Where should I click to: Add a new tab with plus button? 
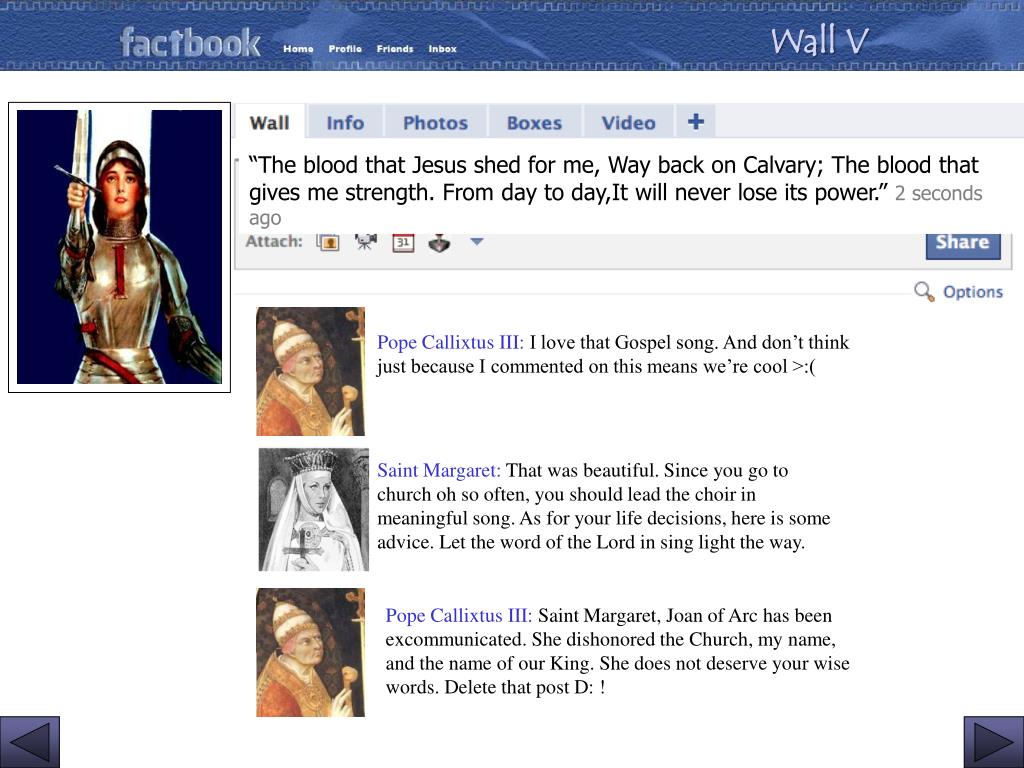(696, 121)
